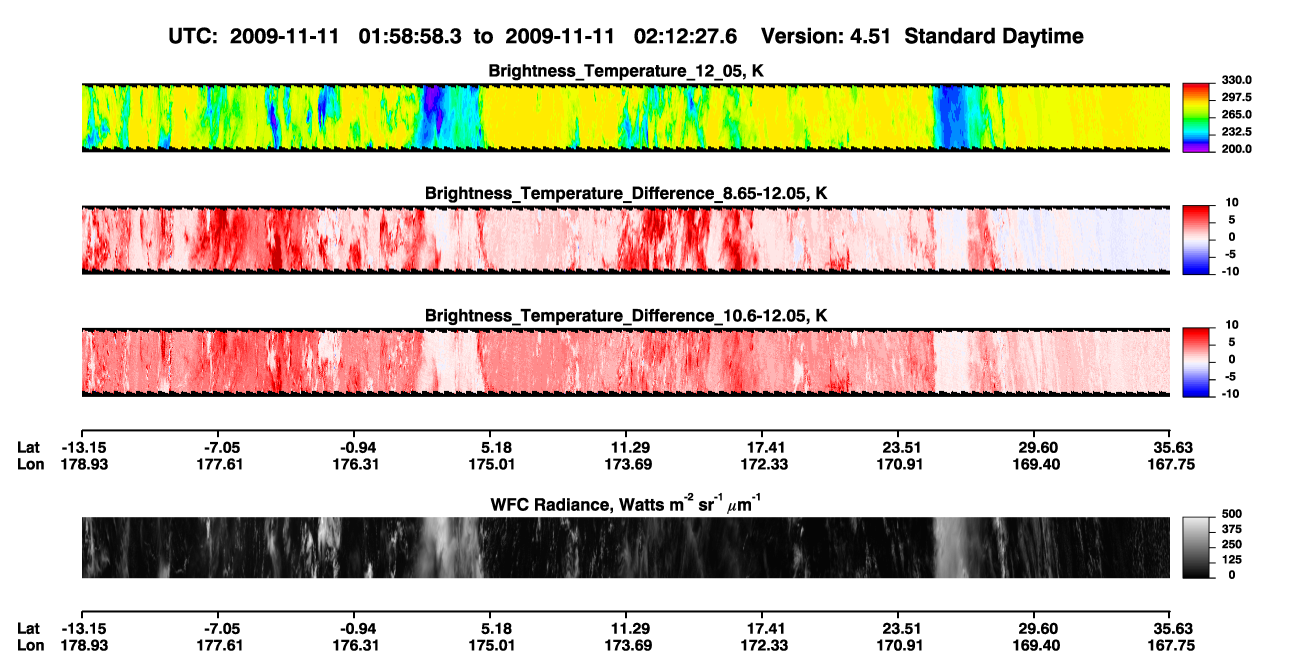Click the Version: 4.51 Standard Daytime text
This screenshot has height=667, width=1300.
click(922, 36)
